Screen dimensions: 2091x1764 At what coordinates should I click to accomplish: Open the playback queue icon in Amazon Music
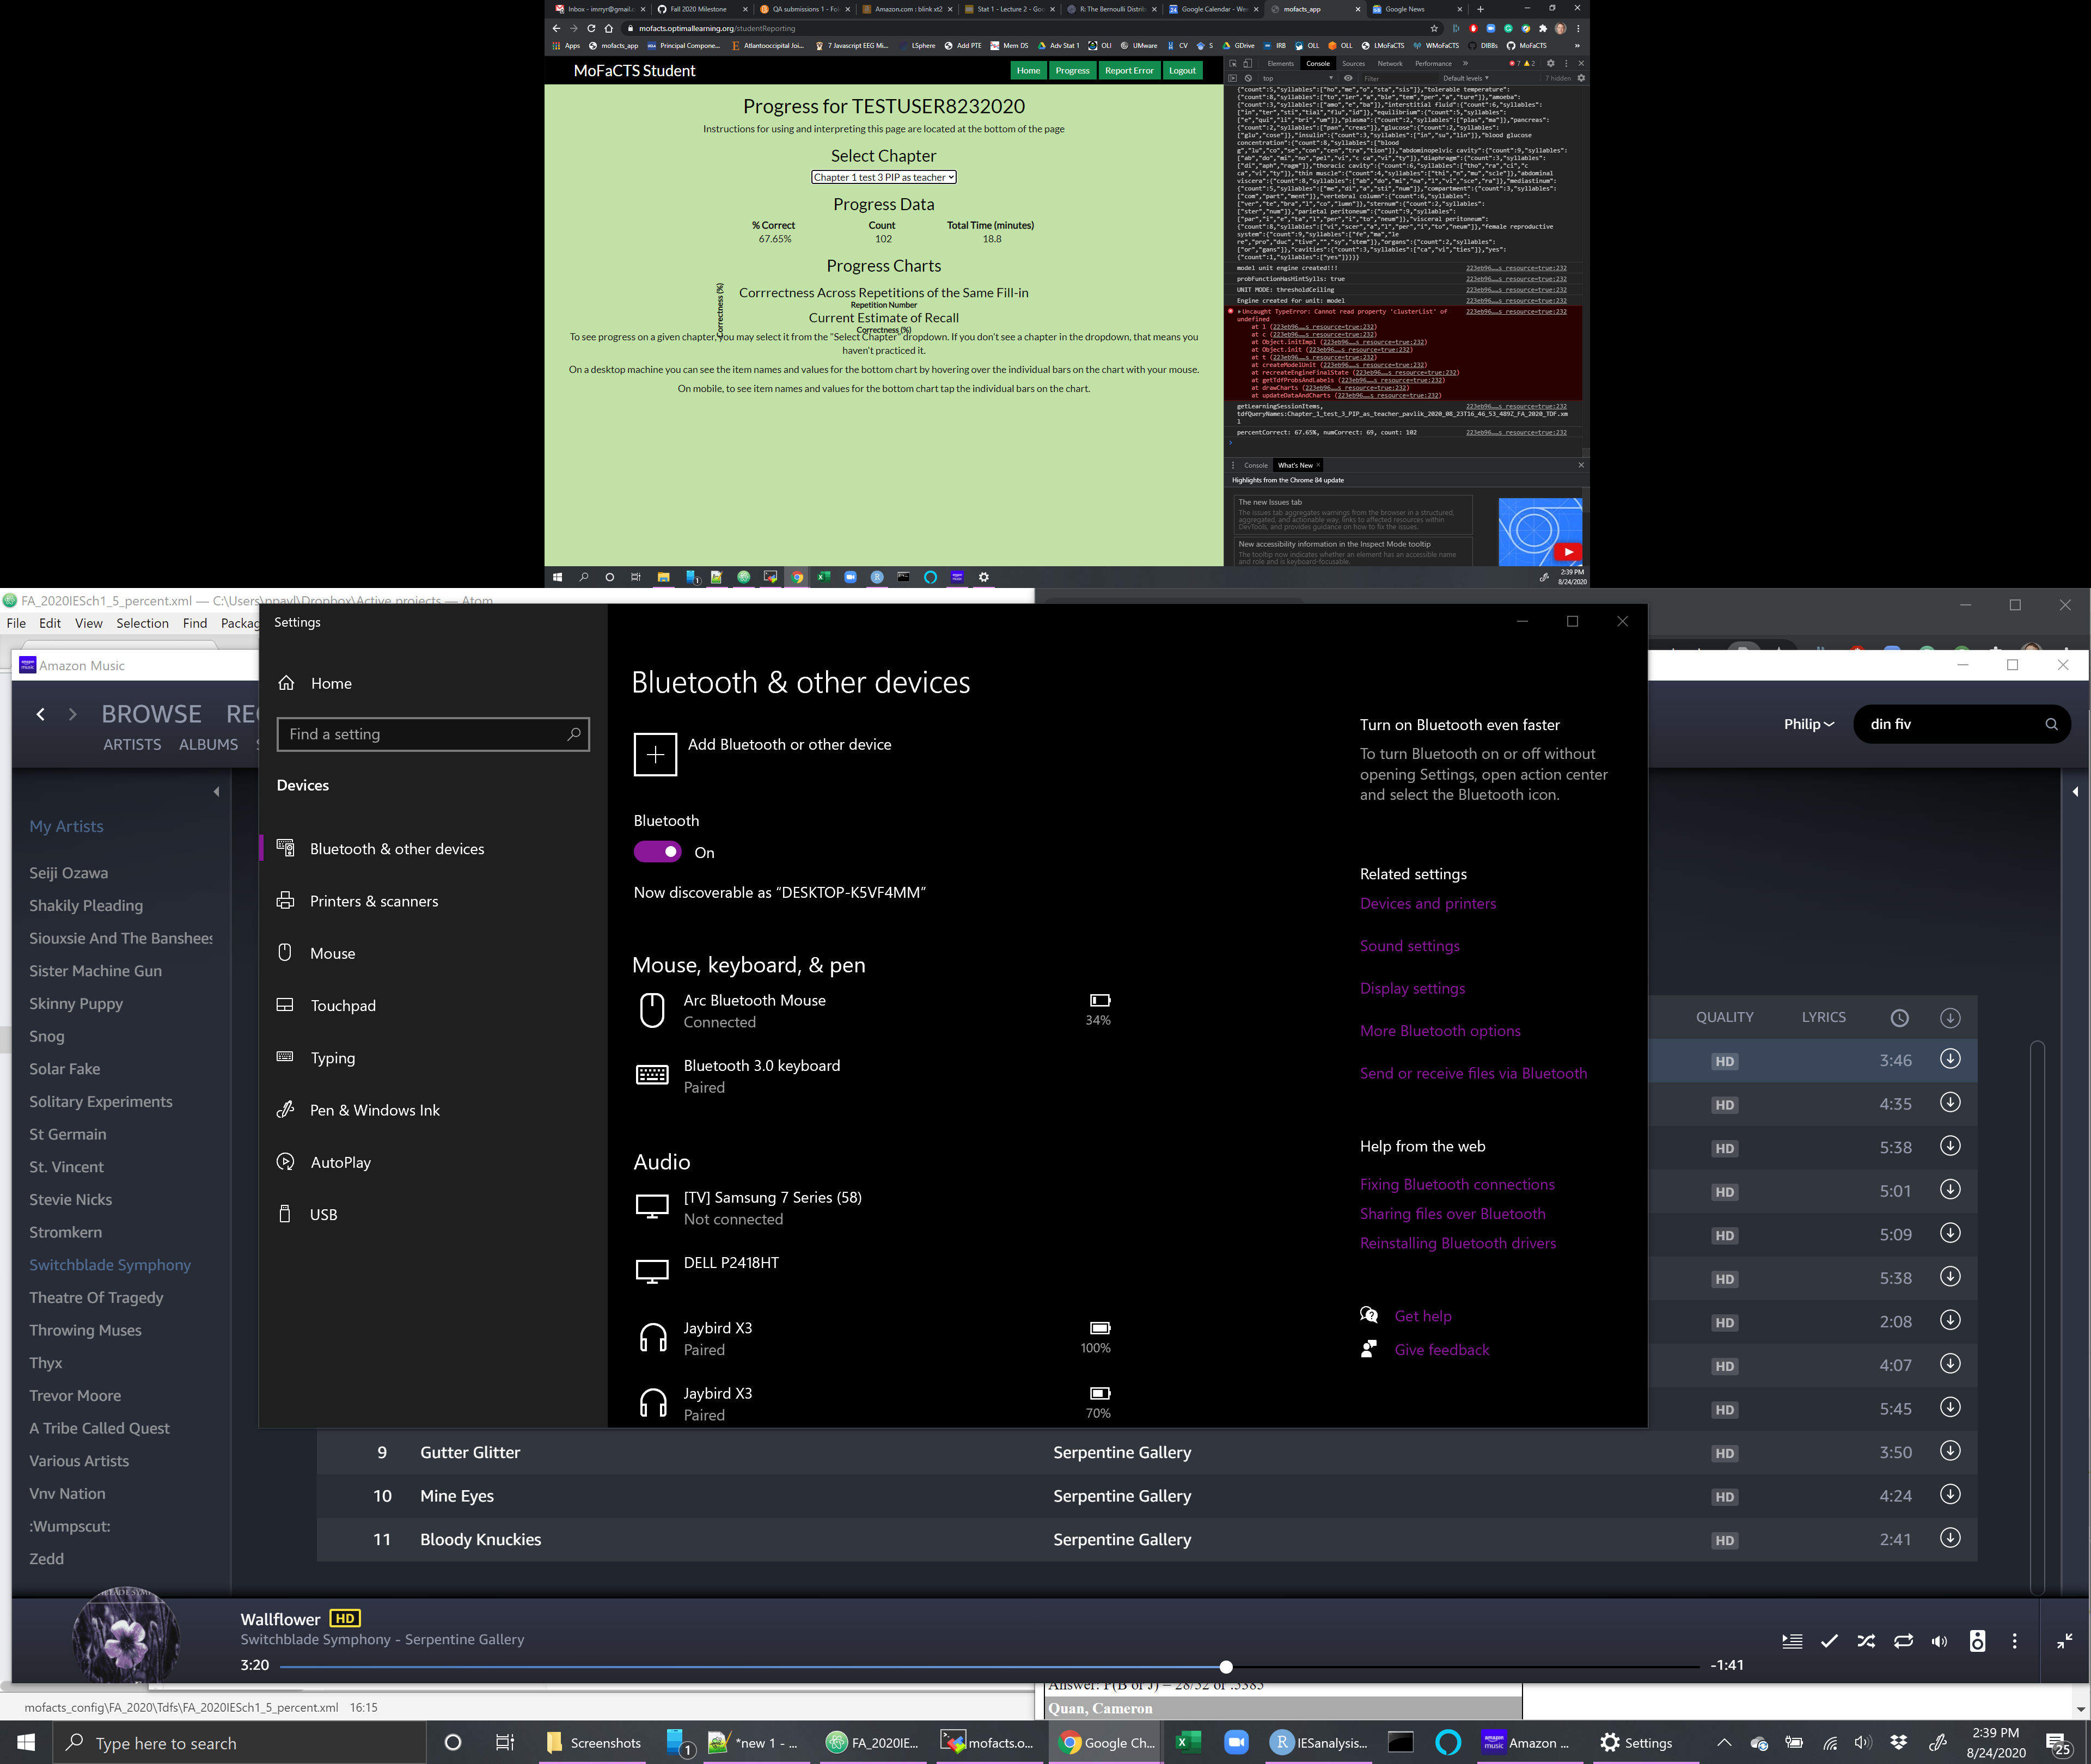1792,1640
